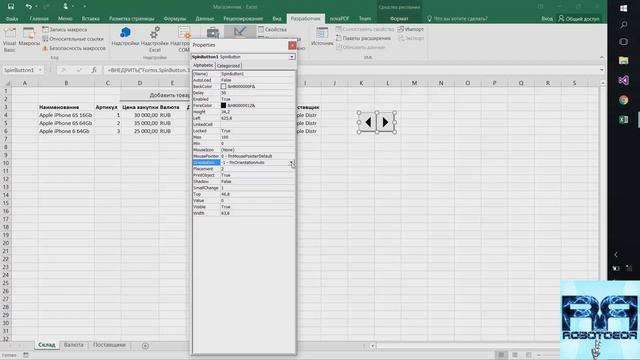Expand the formula bar

point(602,70)
